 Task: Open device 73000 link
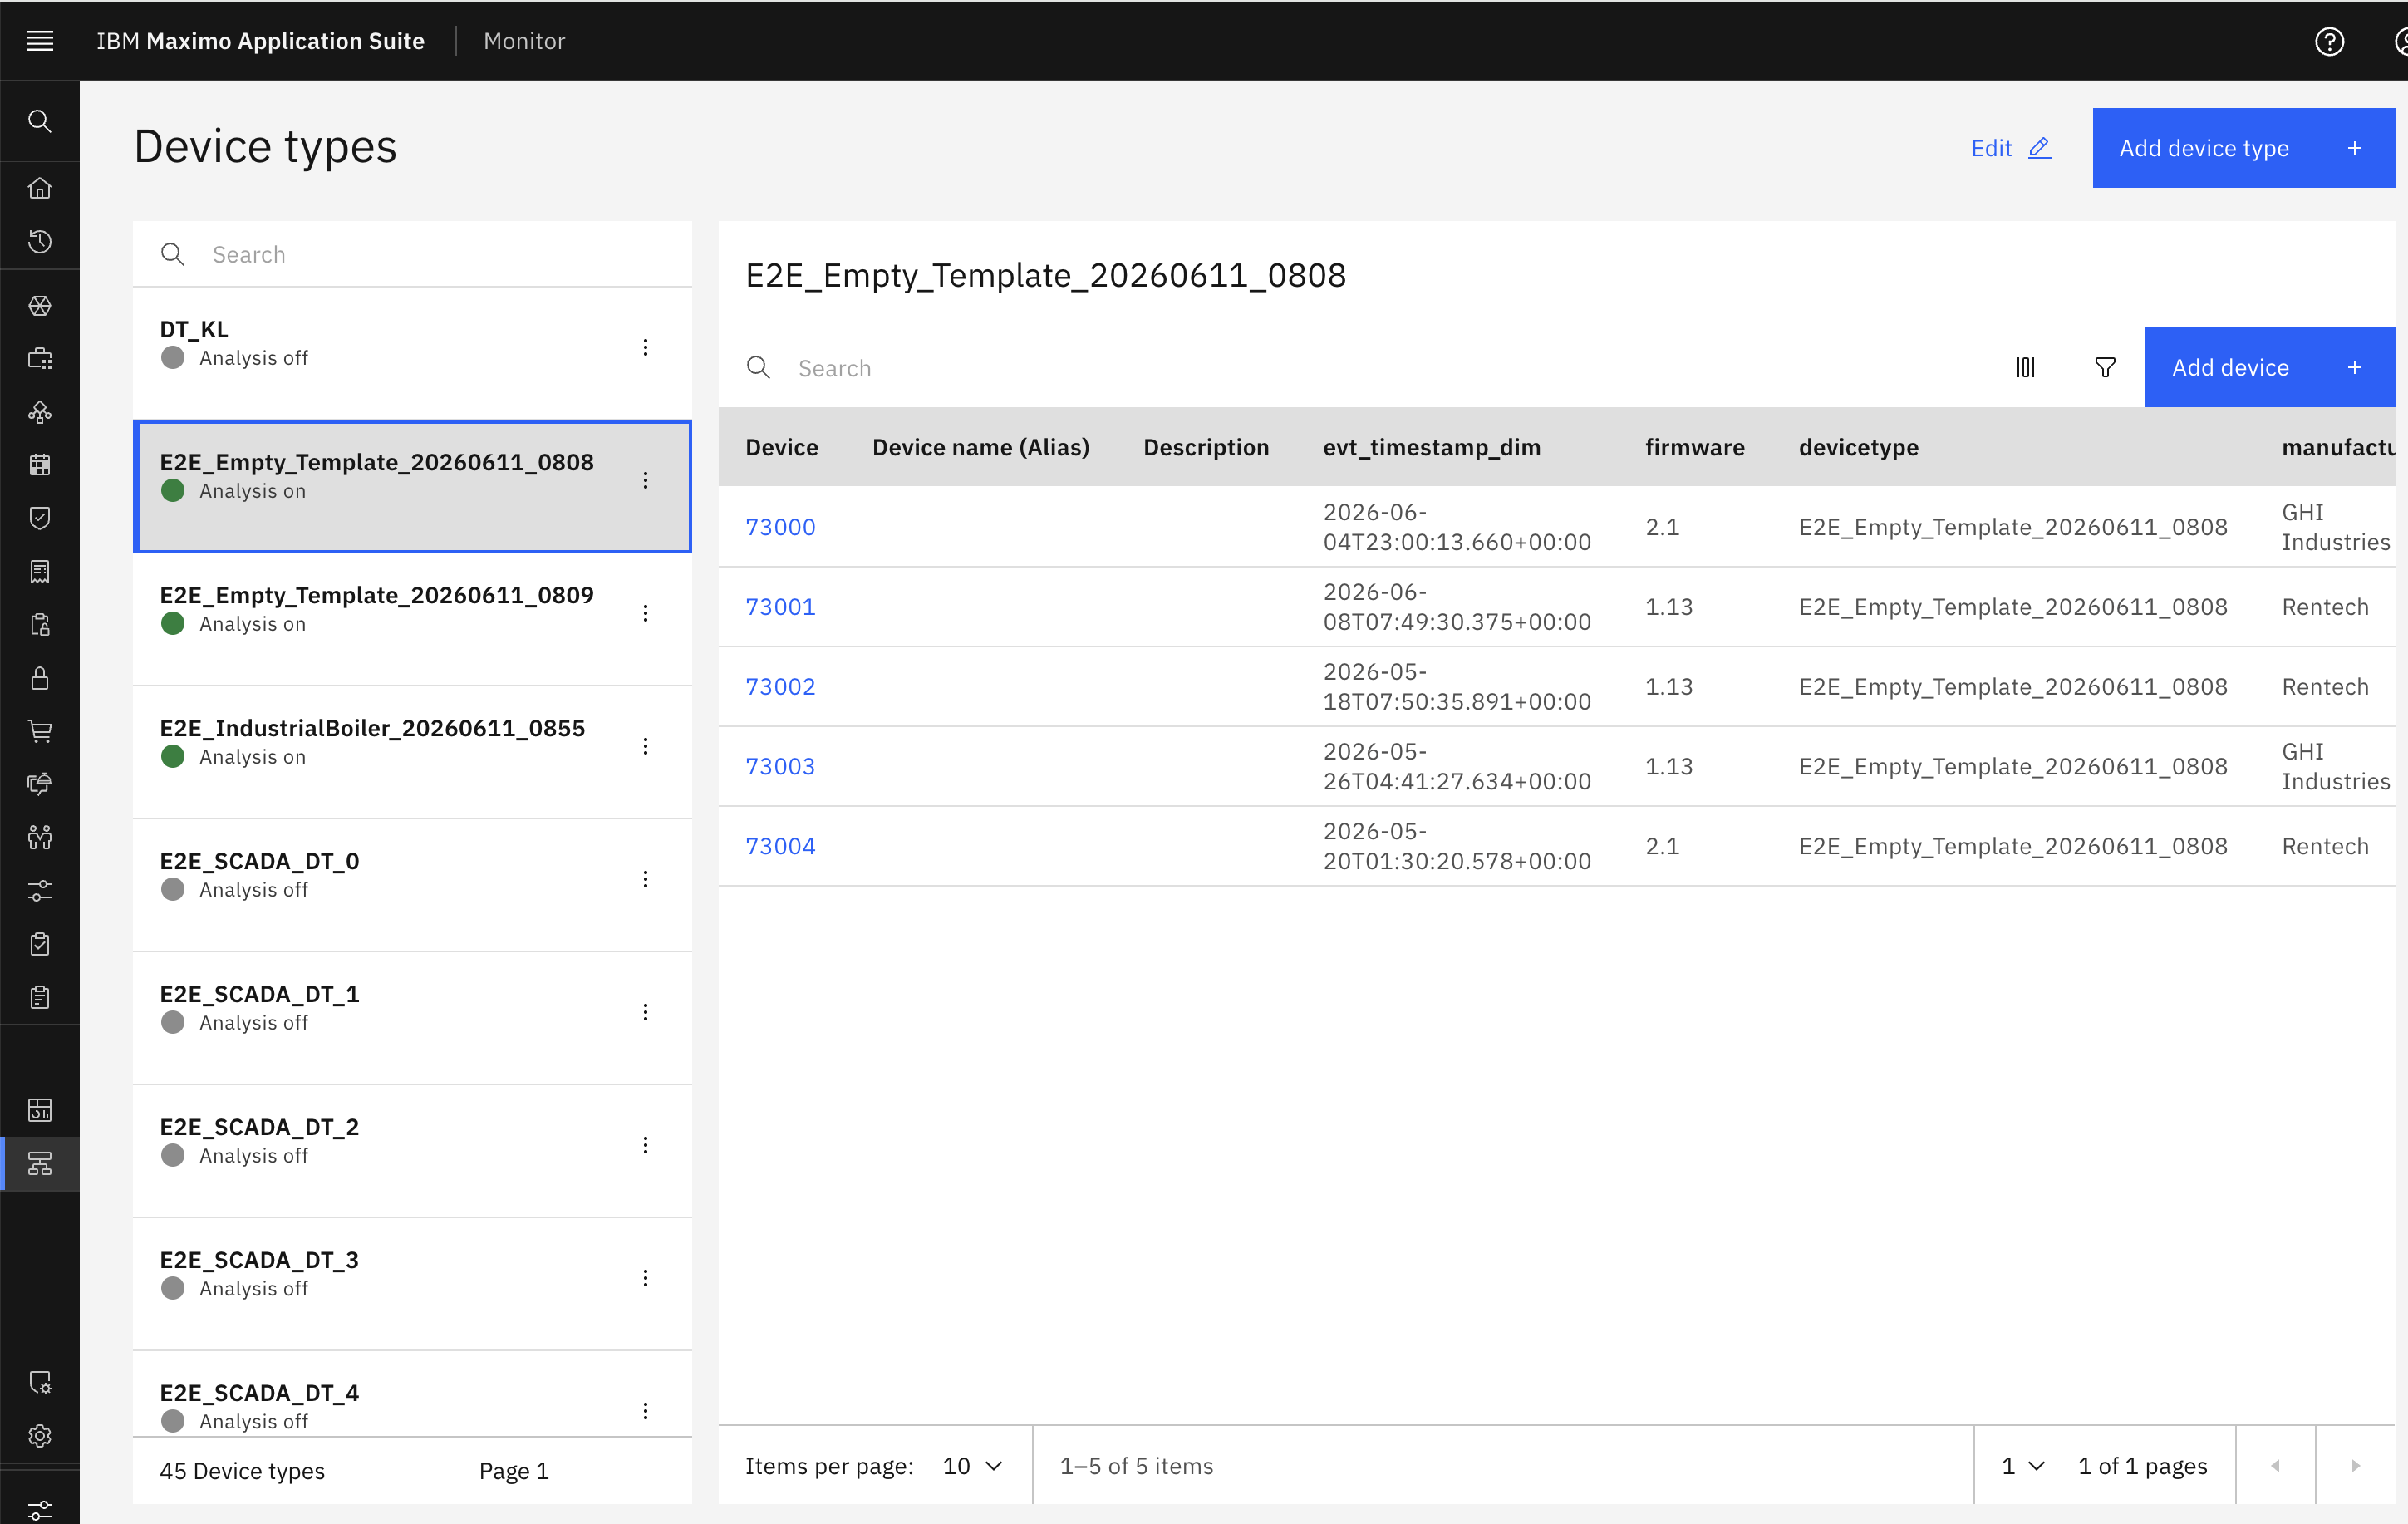pyautogui.click(x=780, y=527)
